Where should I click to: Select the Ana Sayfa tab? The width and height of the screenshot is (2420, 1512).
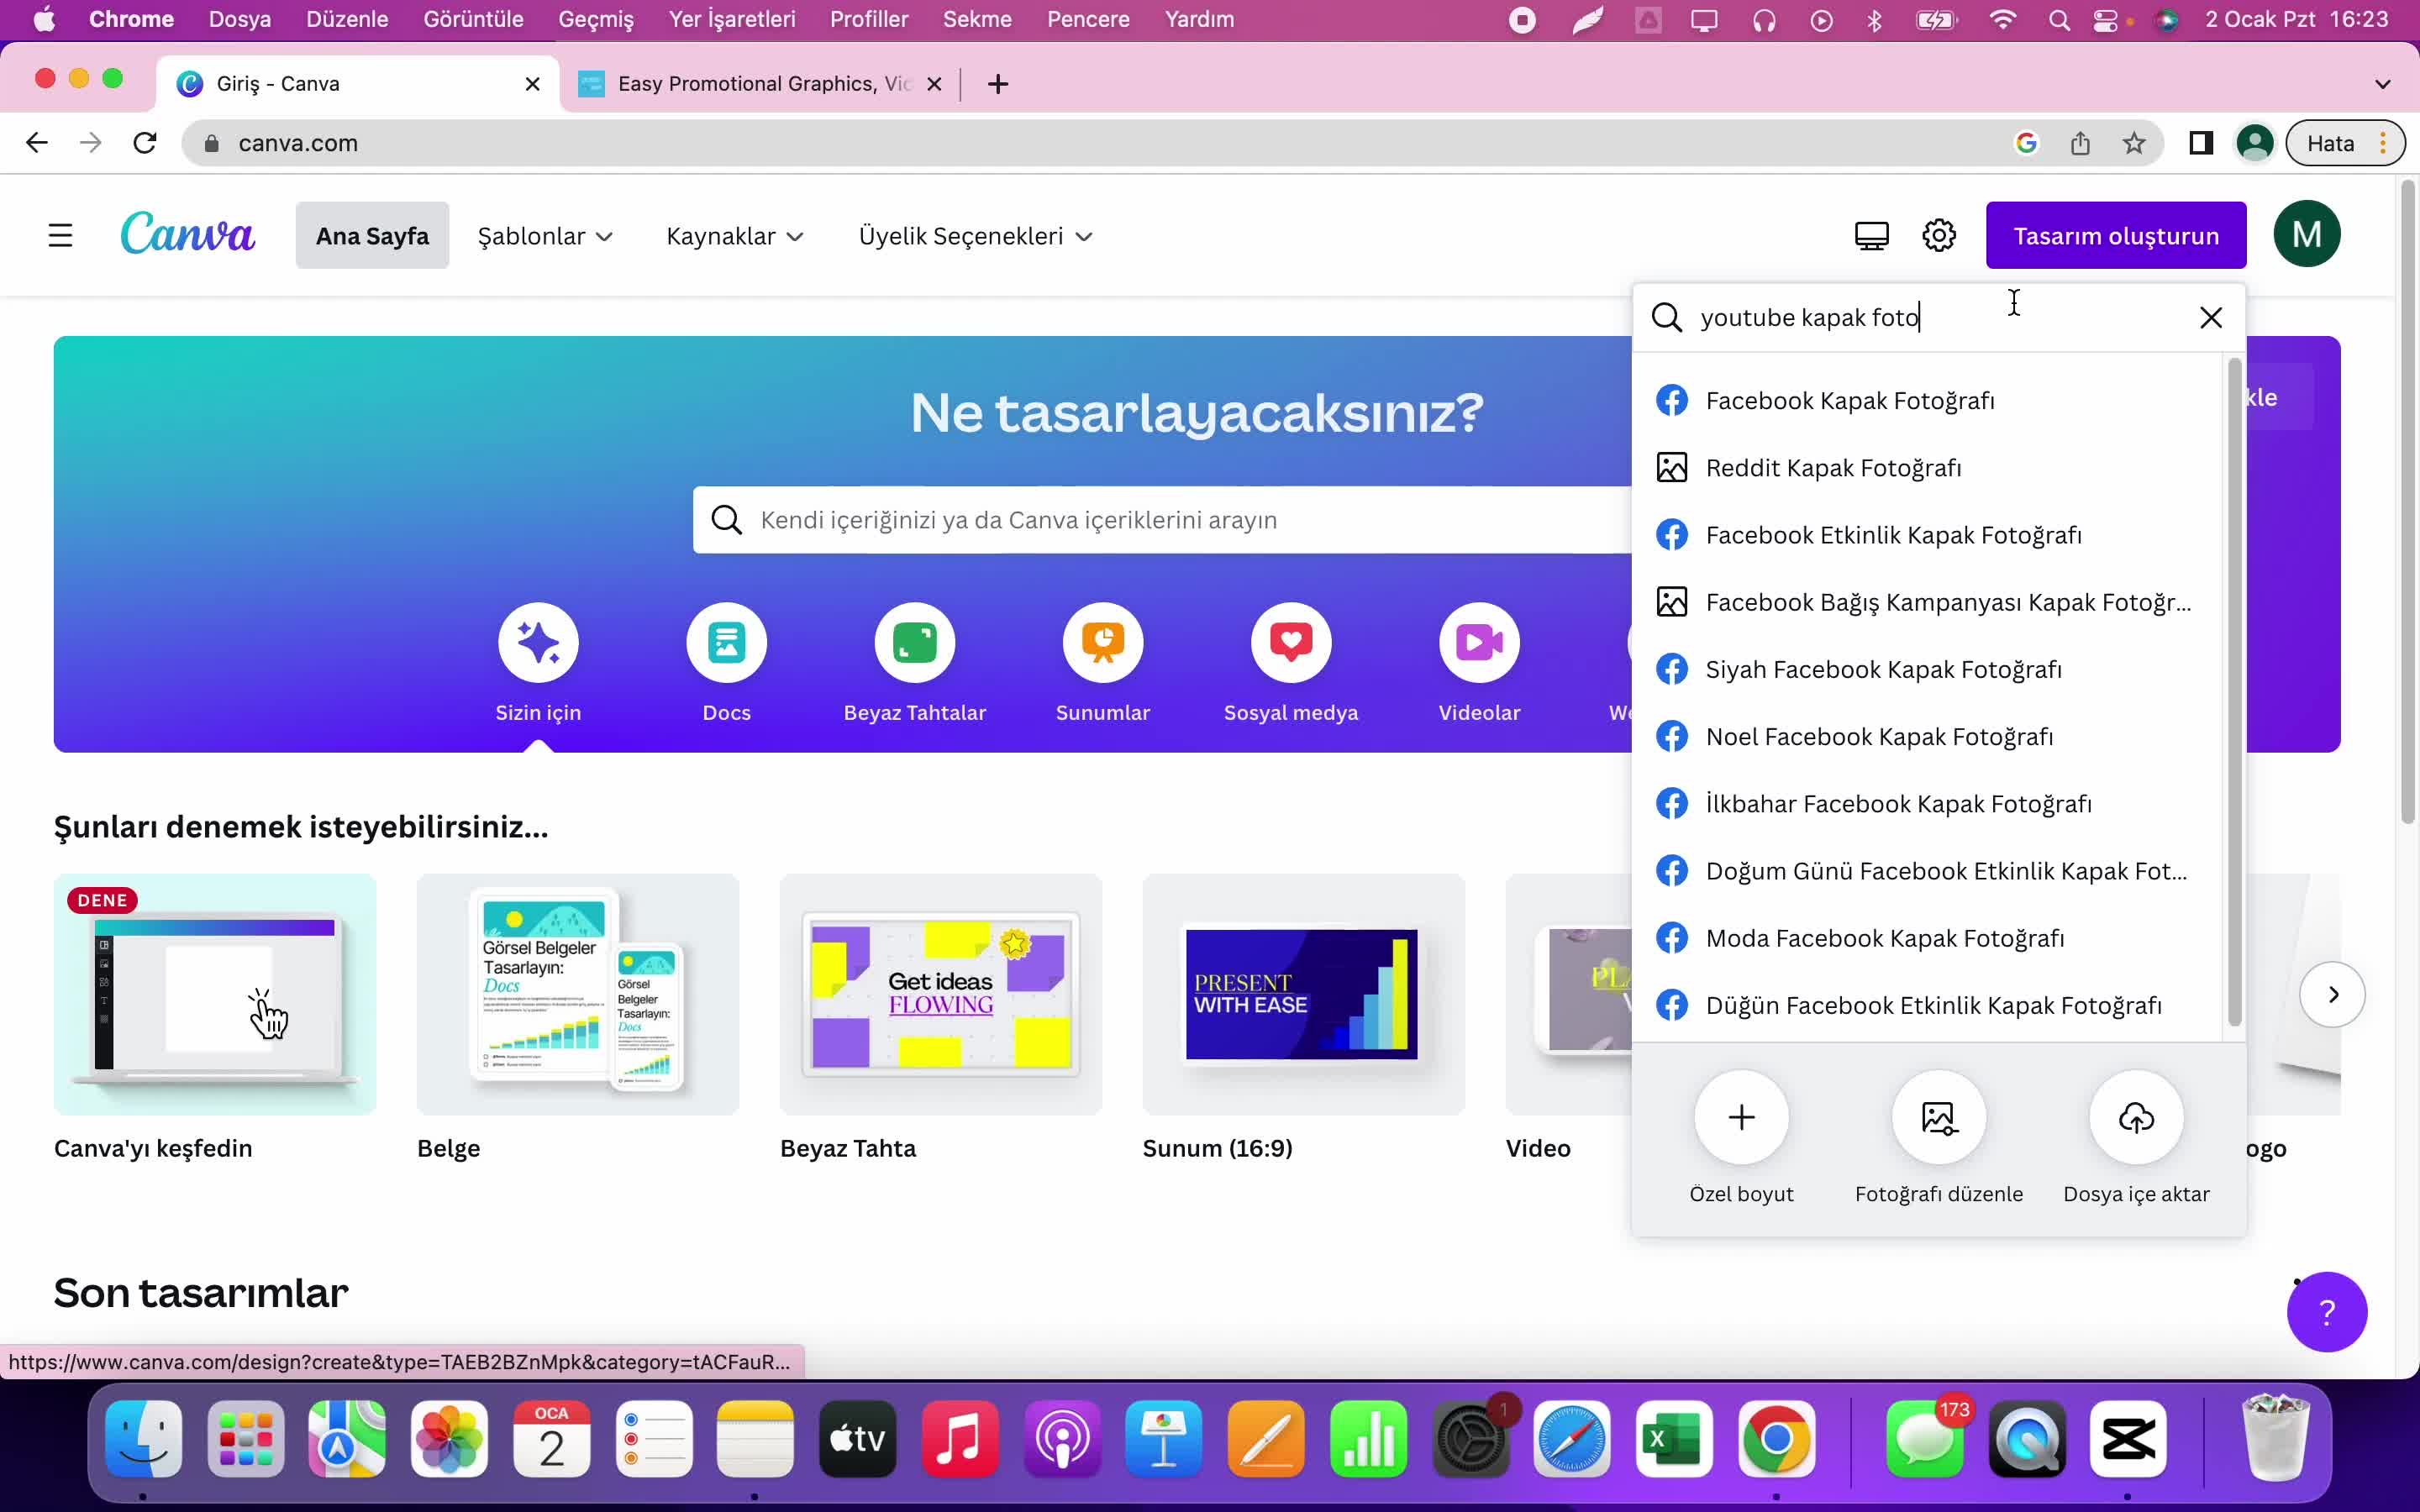(x=372, y=236)
